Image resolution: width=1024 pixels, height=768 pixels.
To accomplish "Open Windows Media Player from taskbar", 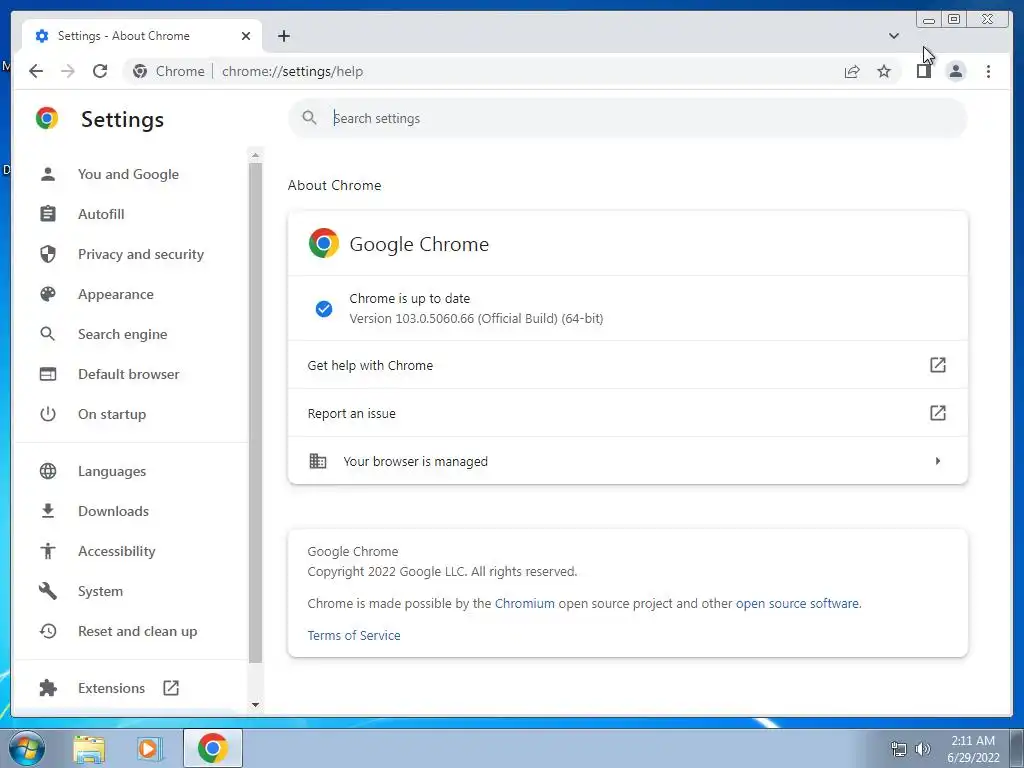I will [149, 748].
